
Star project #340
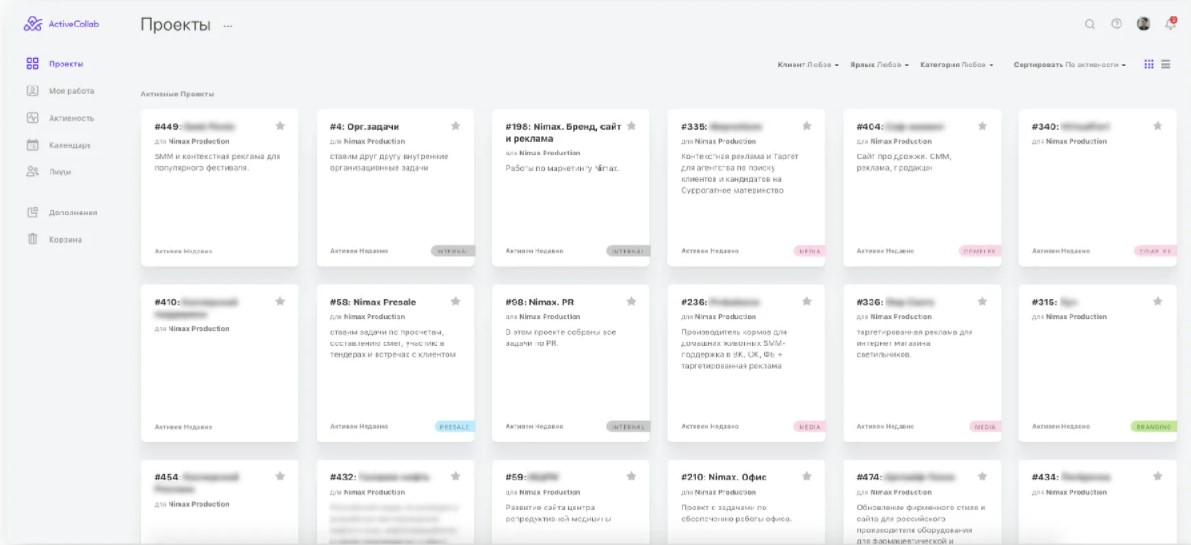click(1158, 126)
